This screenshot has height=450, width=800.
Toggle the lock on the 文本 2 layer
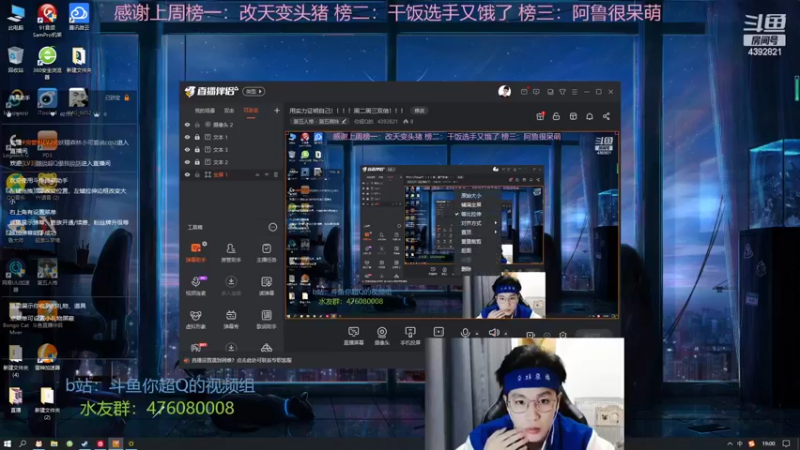point(197,162)
